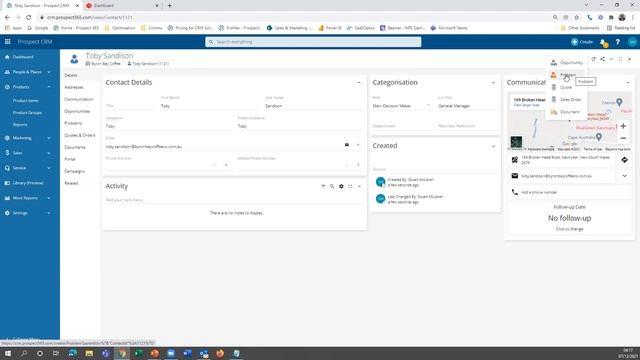Select the Addresses tab

coord(74,87)
